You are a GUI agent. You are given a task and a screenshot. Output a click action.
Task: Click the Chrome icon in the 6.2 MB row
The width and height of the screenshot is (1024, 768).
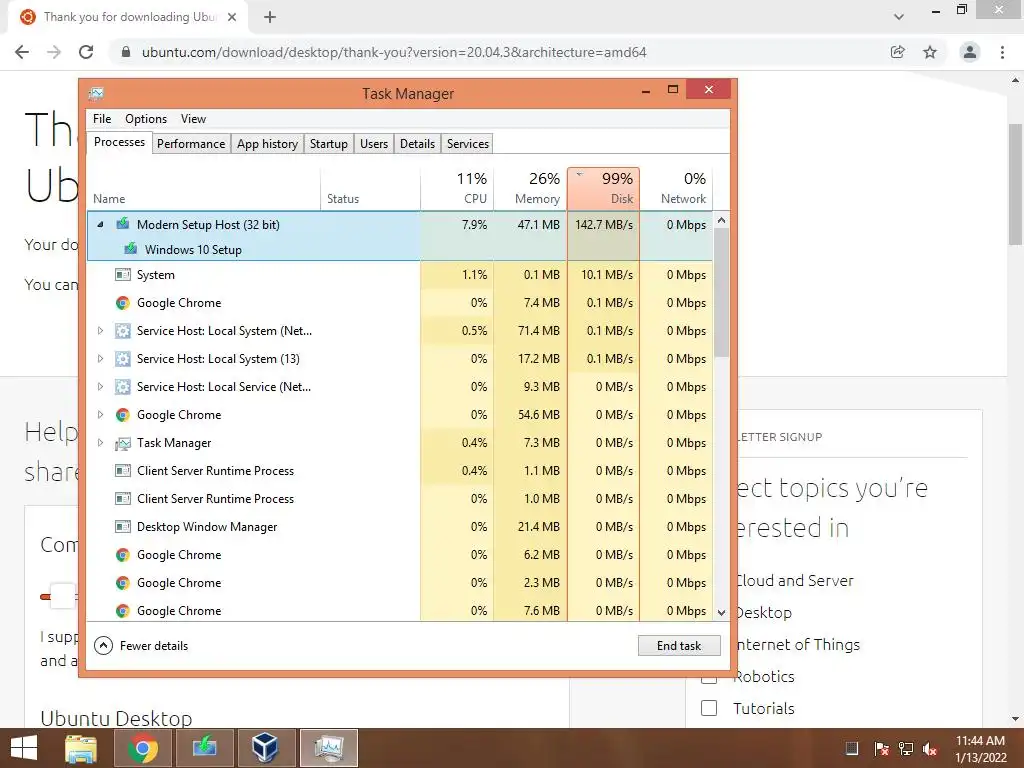[122, 554]
